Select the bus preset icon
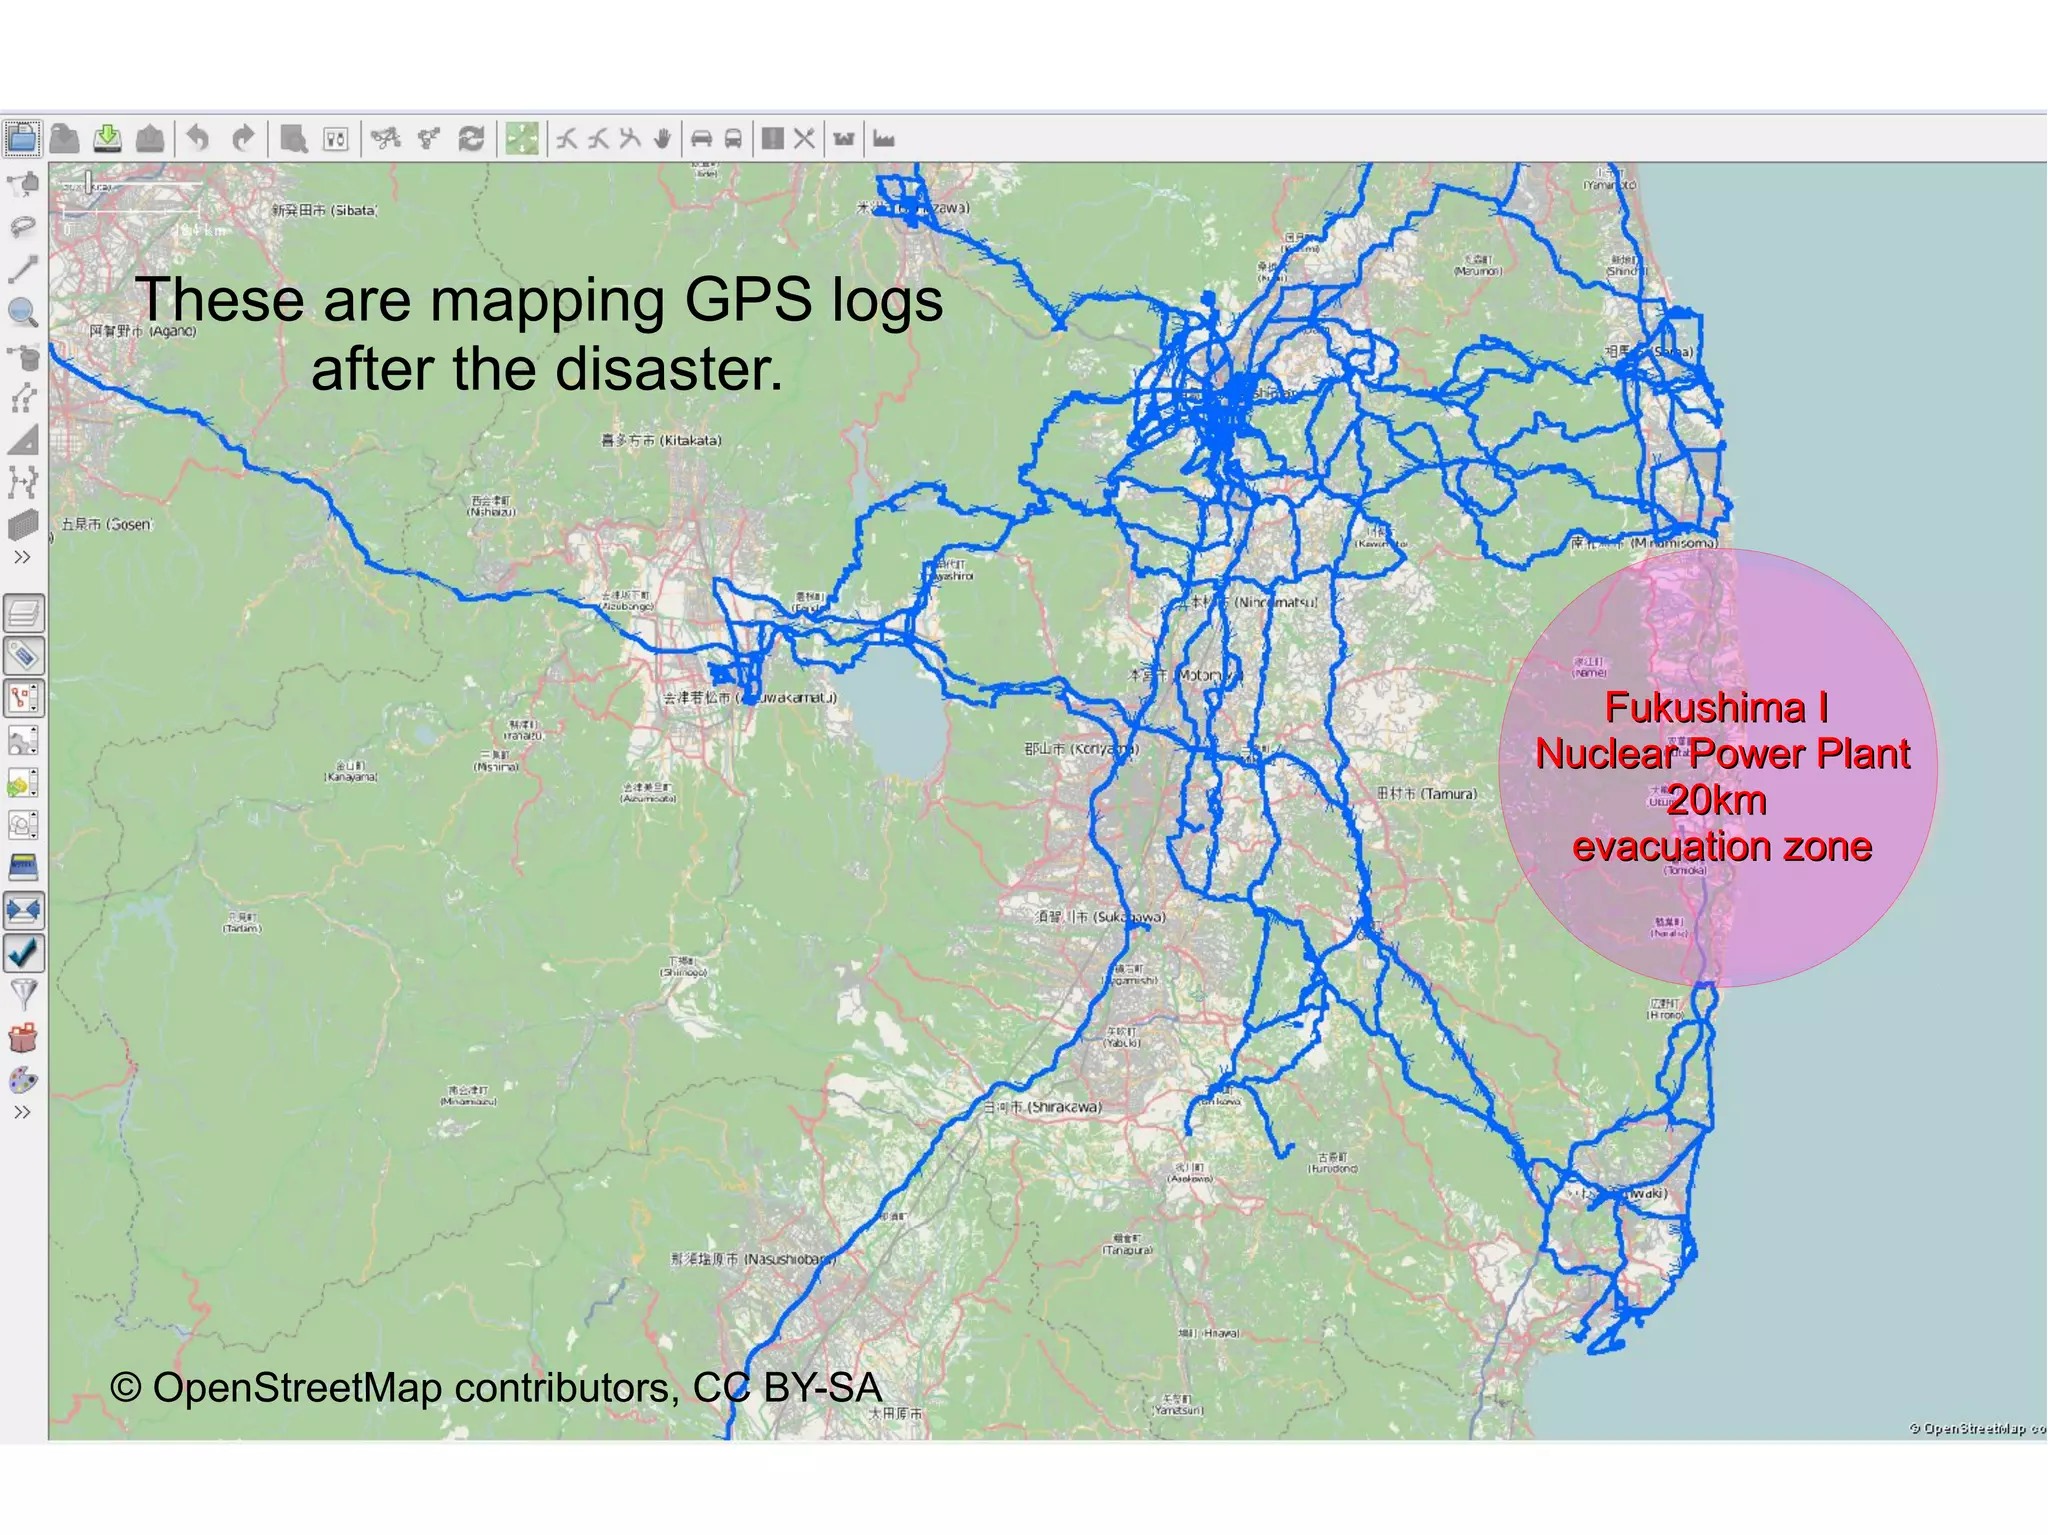Viewport: 2048px width, 1535px height. point(733,138)
